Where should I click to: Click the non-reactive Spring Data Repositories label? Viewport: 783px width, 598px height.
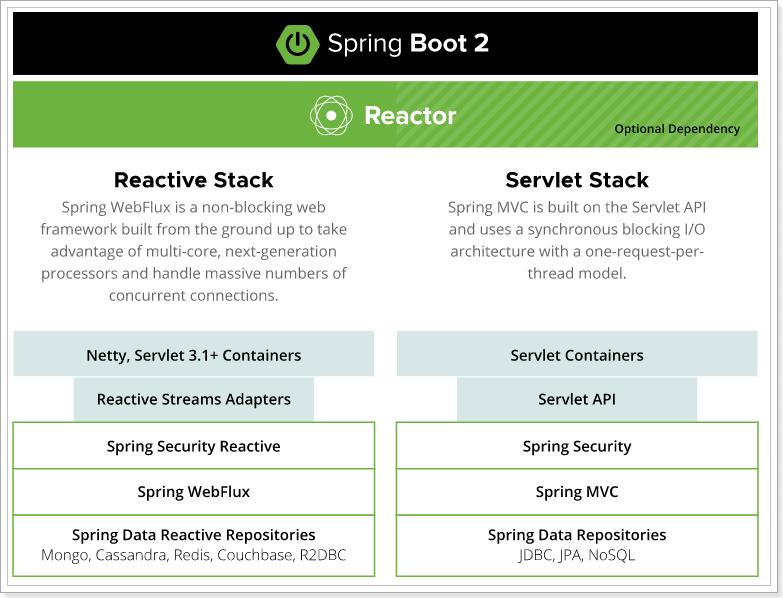click(x=577, y=535)
